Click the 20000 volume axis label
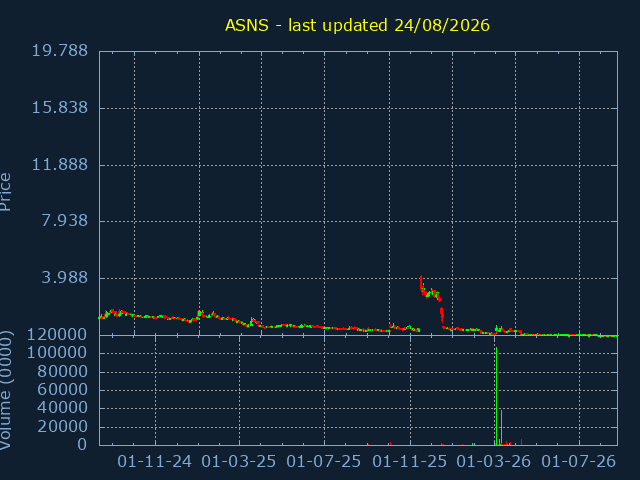The height and width of the screenshot is (480, 640). point(62,427)
